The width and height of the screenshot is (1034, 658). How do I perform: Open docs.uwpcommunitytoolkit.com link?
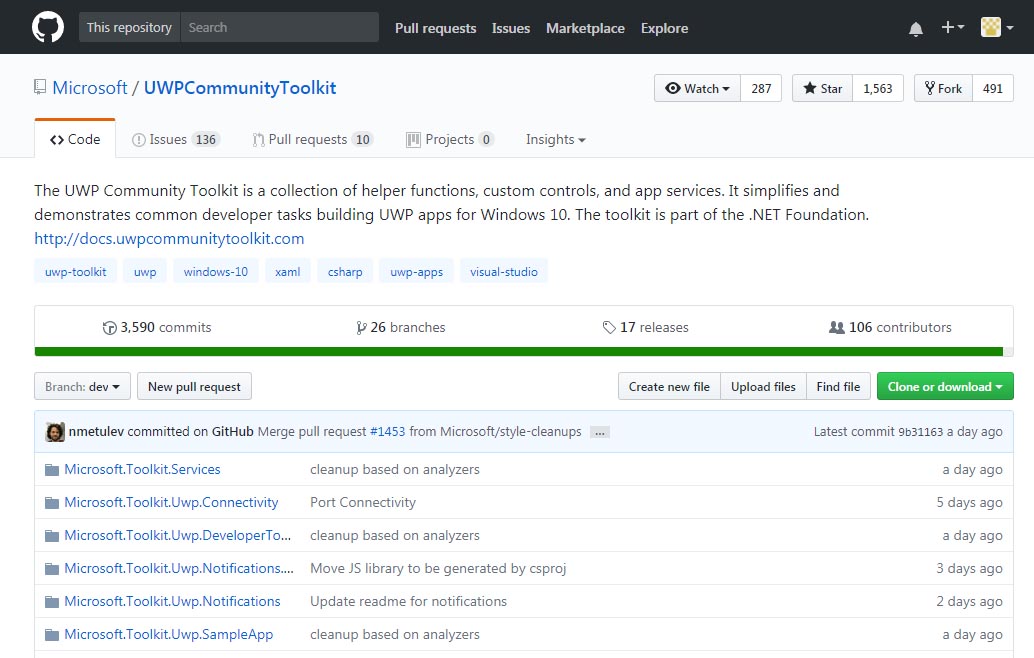tap(169, 239)
